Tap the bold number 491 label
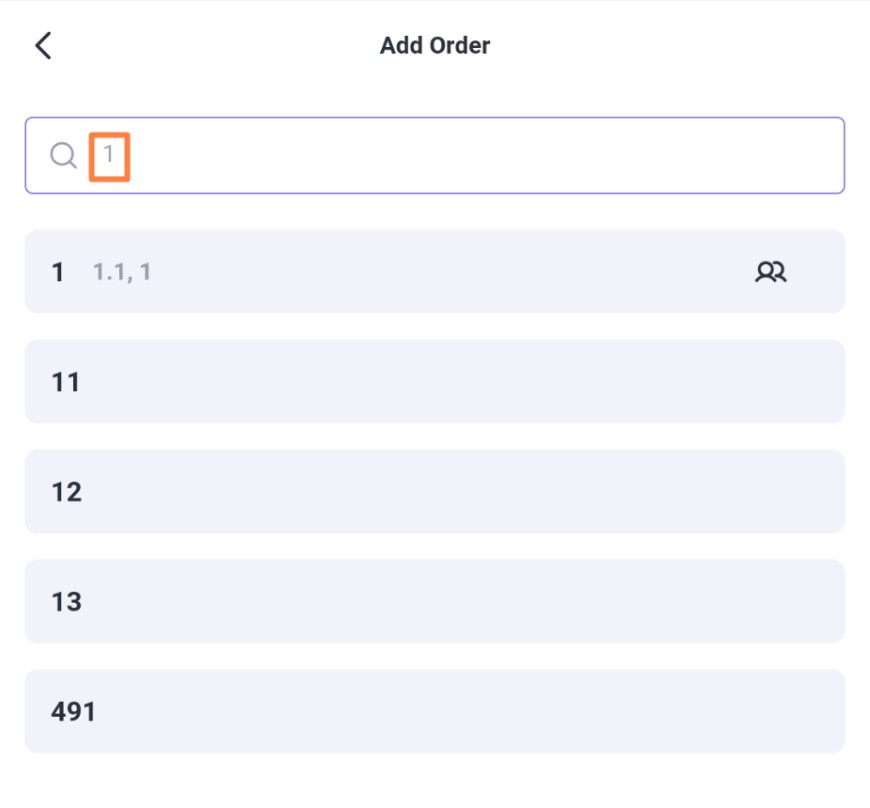The height and width of the screenshot is (808, 870). click(x=73, y=711)
